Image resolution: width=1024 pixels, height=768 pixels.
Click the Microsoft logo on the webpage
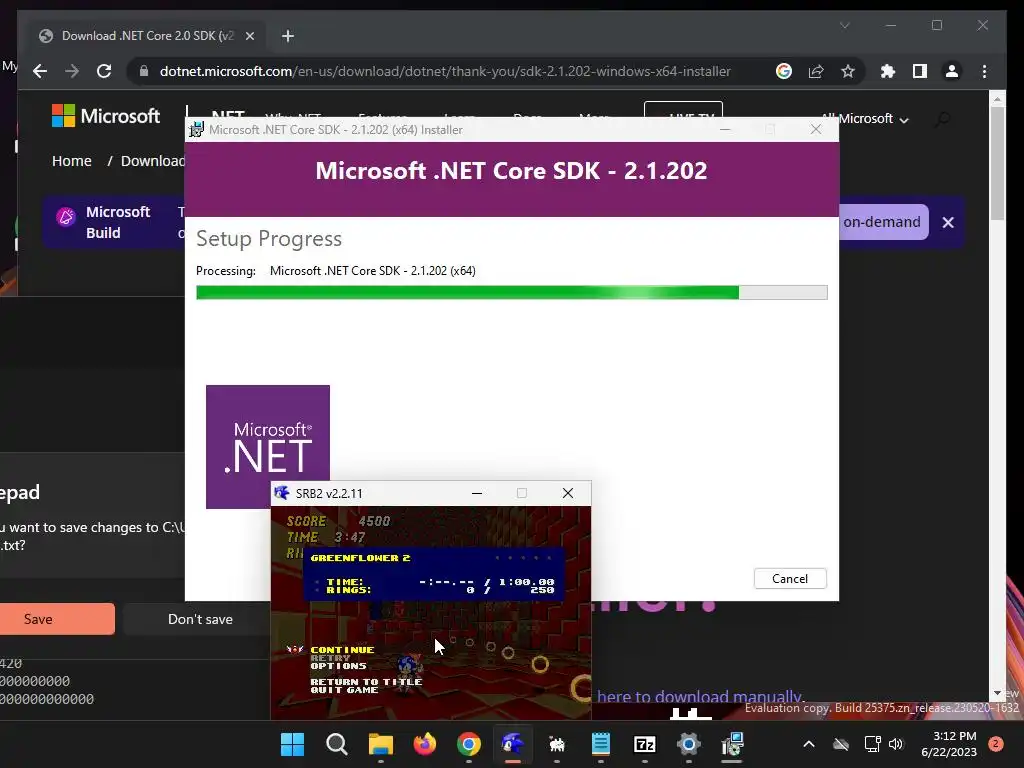106,116
